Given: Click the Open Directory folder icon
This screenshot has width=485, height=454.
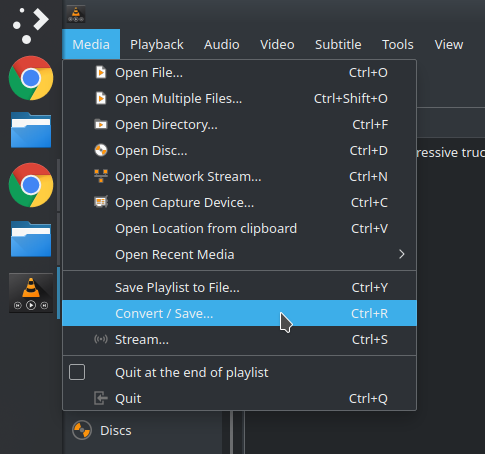Looking at the screenshot, I should (101, 124).
